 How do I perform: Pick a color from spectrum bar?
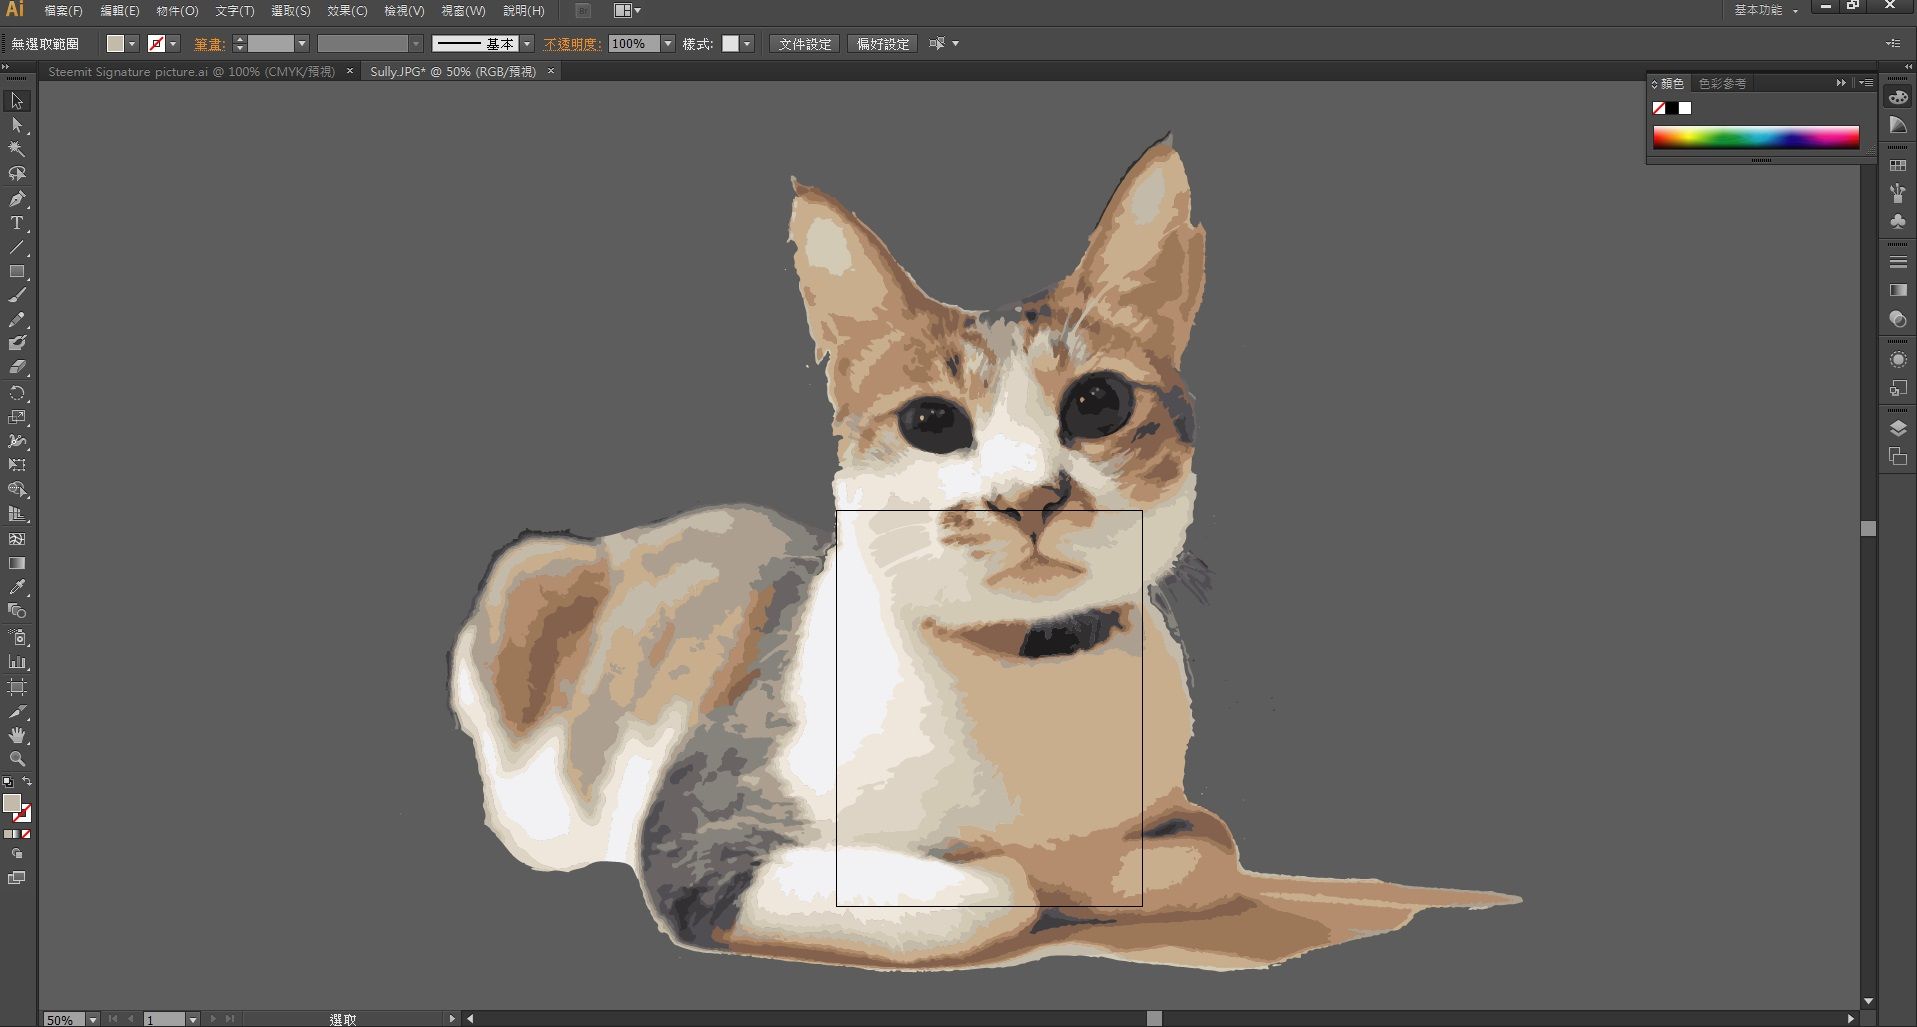pos(1756,137)
